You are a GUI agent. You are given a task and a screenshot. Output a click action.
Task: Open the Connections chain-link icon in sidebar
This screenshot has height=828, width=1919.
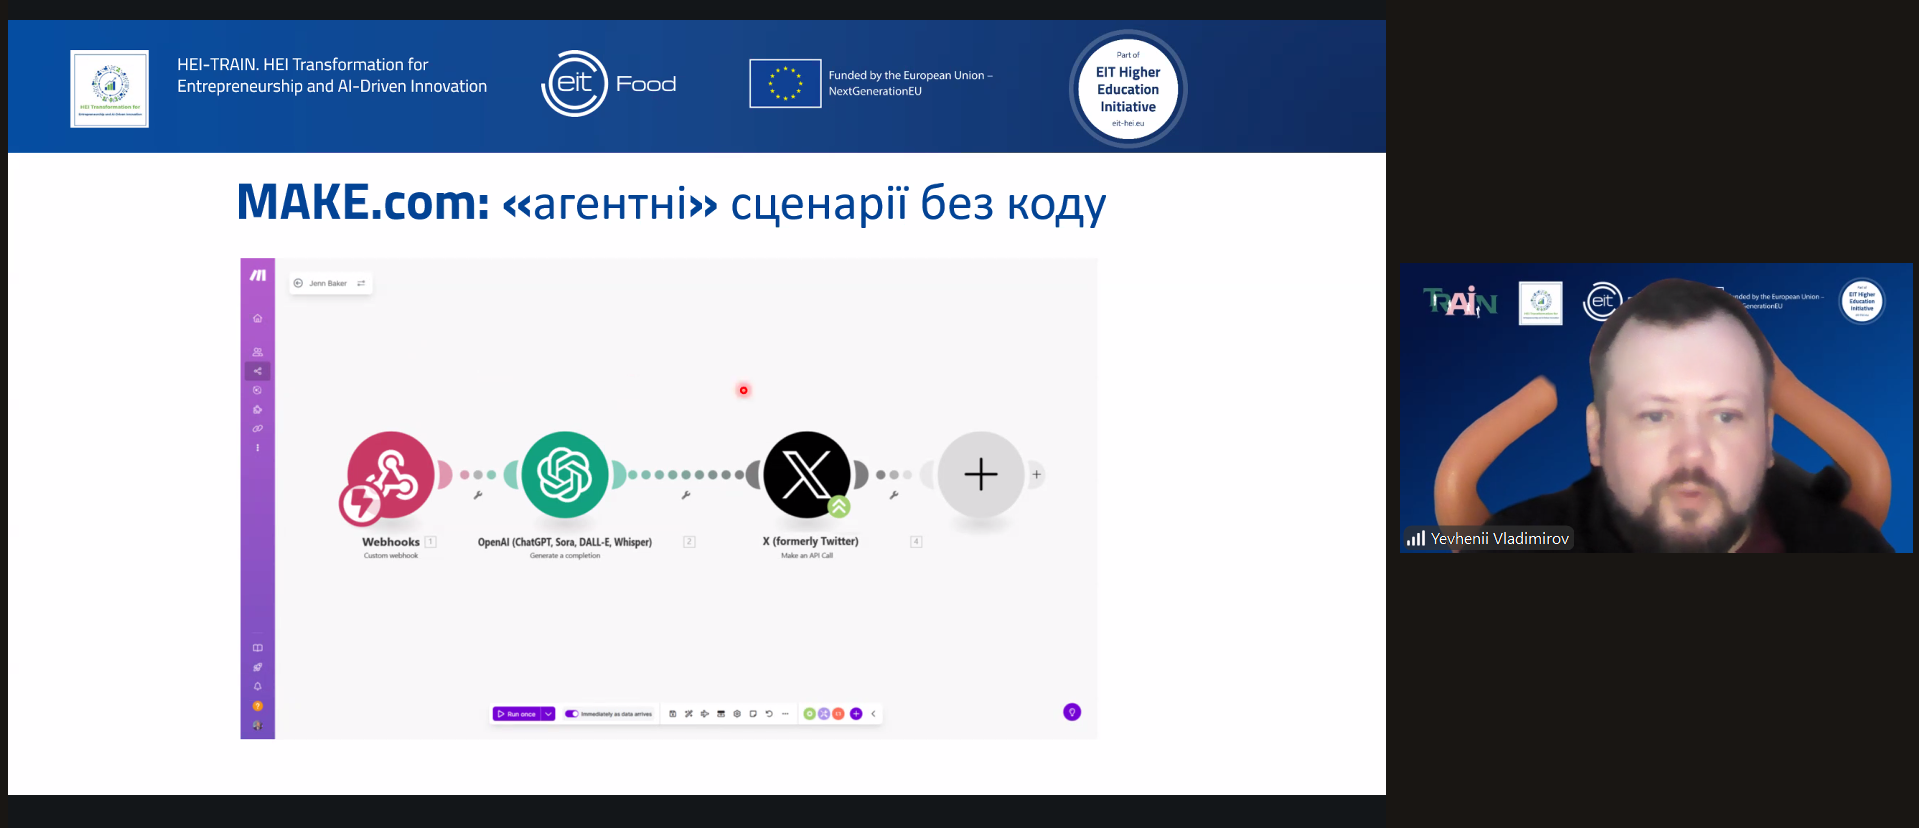[x=258, y=429]
